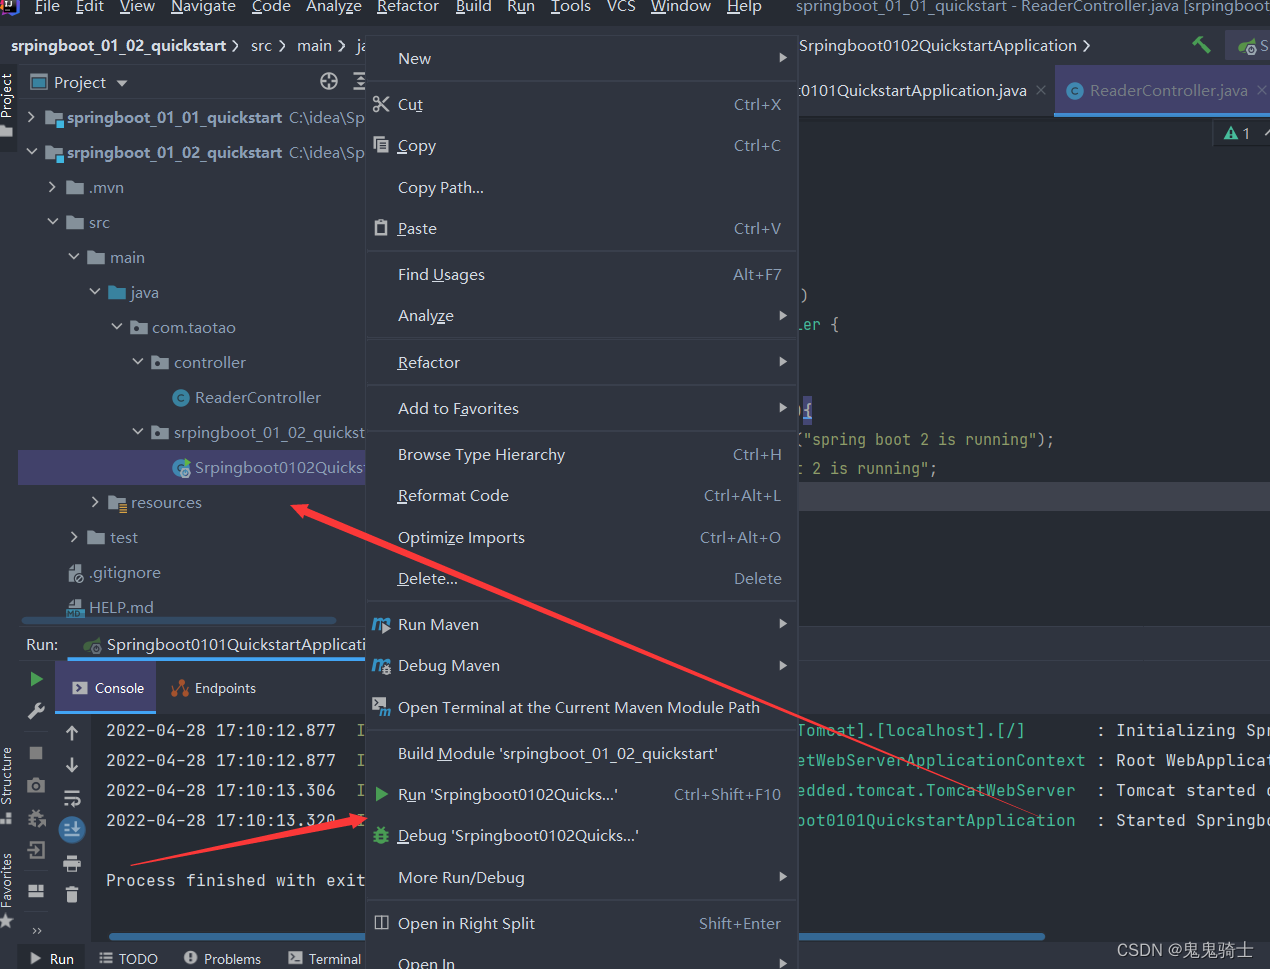The width and height of the screenshot is (1270, 969).
Task: Expand the resources folder
Action: pyautogui.click(x=95, y=502)
